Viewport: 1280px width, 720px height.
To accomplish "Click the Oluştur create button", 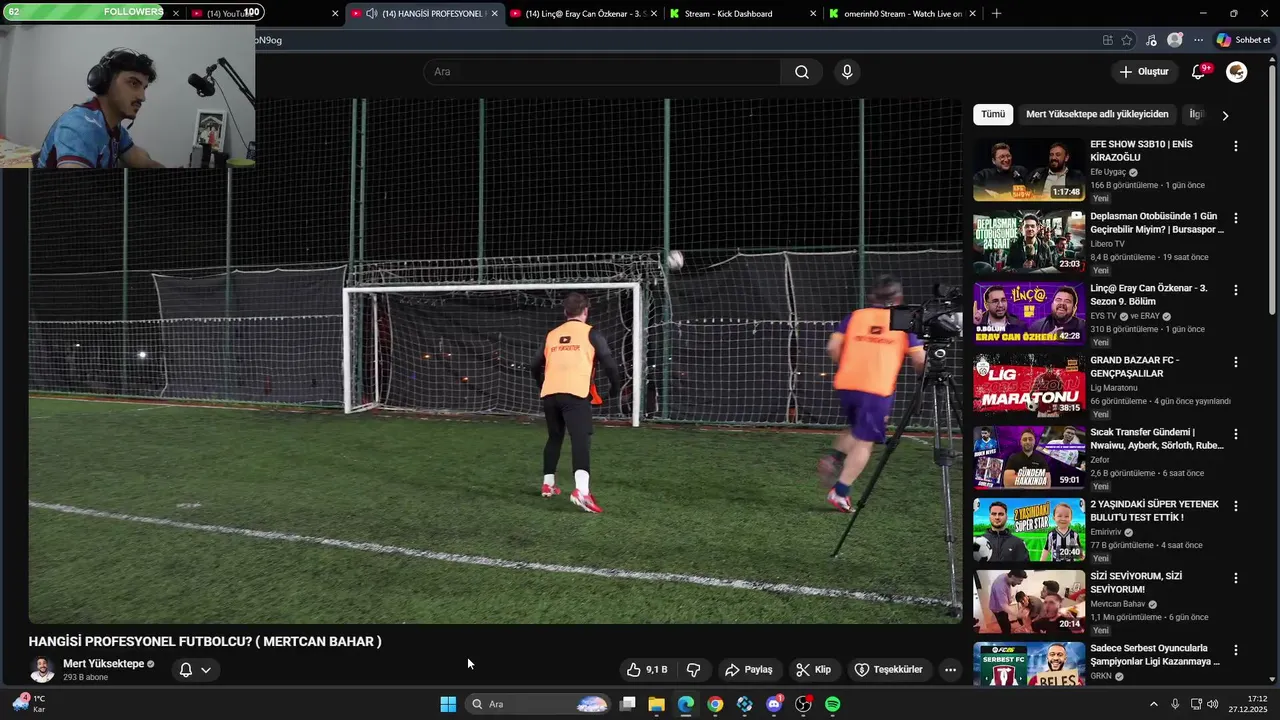I will click(x=1143, y=72).
